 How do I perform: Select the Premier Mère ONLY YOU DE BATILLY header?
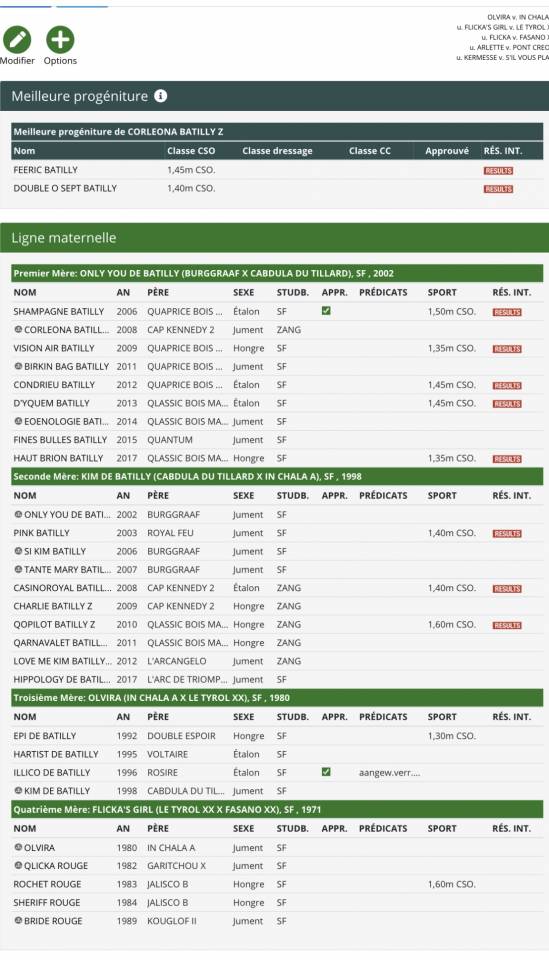(x=277, y=273)
